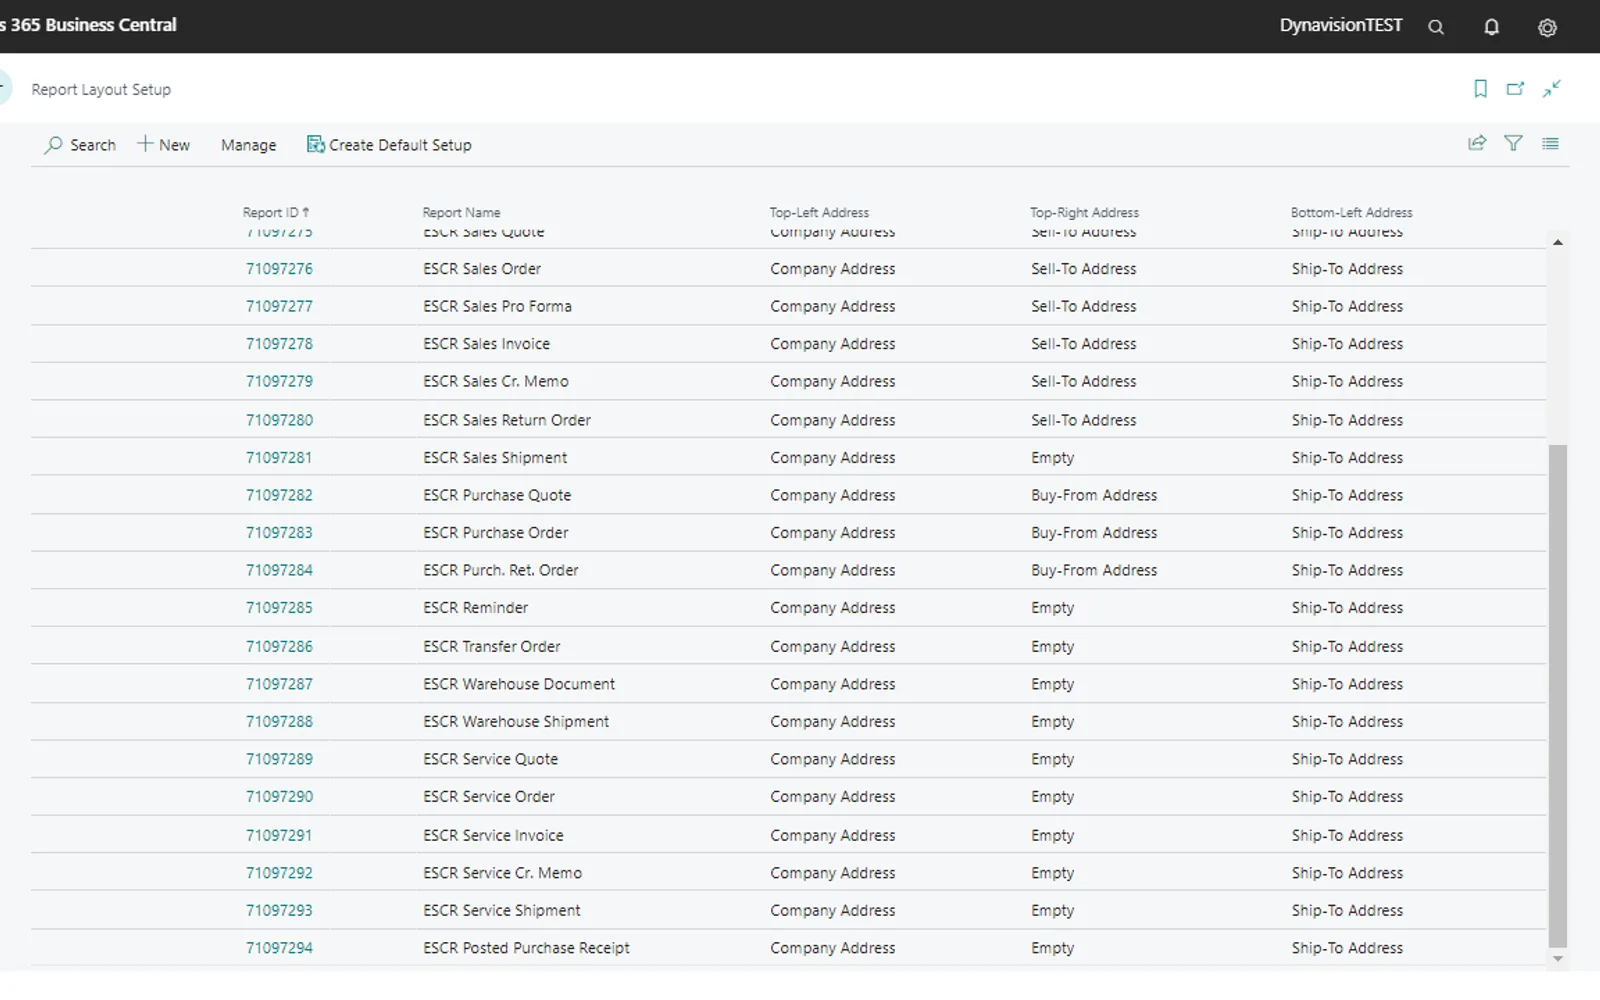Bookmark this page
This screenshot has width=1600, height=1000.
1481,89
